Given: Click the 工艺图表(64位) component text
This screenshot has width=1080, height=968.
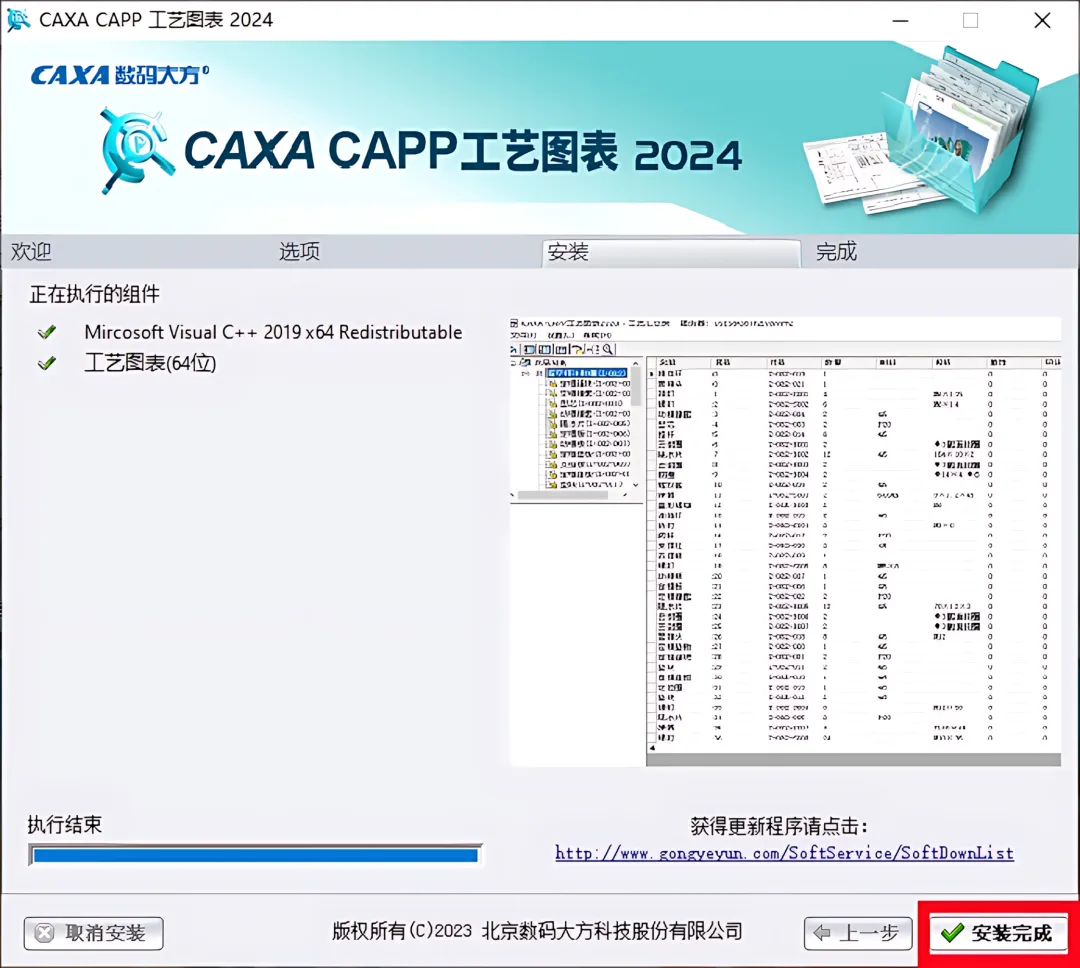Looking at the screenshot, I should point(150,362).
